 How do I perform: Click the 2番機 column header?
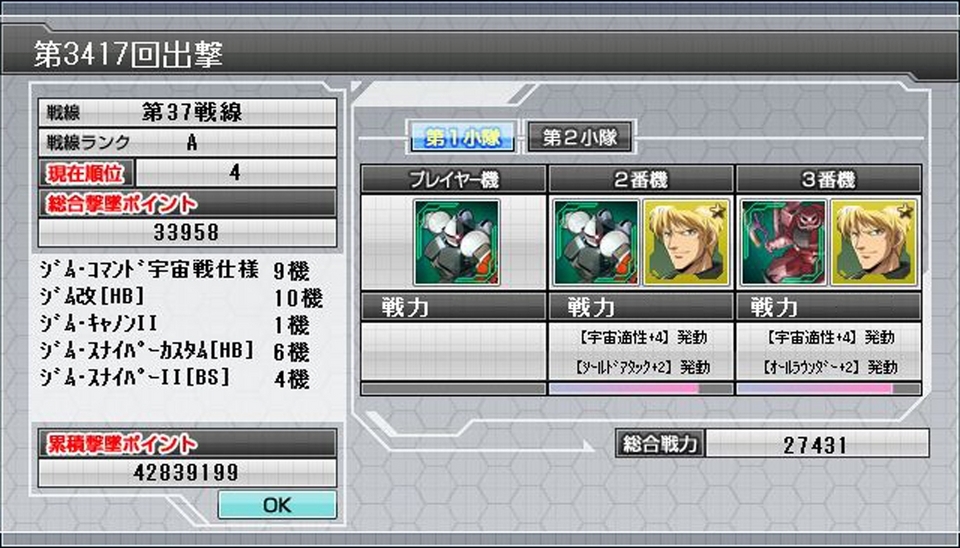click(x=641, y=179)
